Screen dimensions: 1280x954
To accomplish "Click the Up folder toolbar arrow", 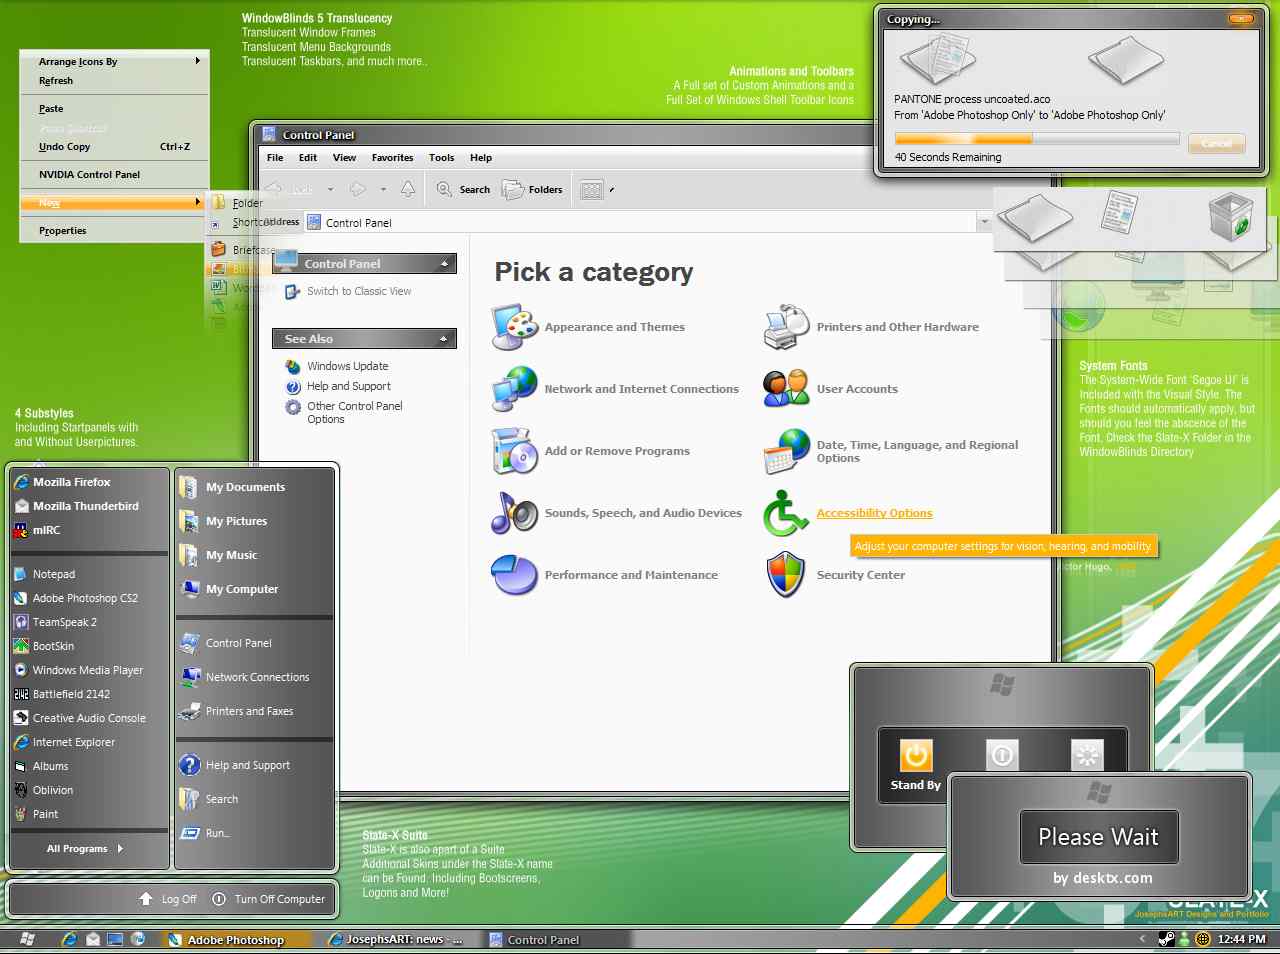I will 408,189.
